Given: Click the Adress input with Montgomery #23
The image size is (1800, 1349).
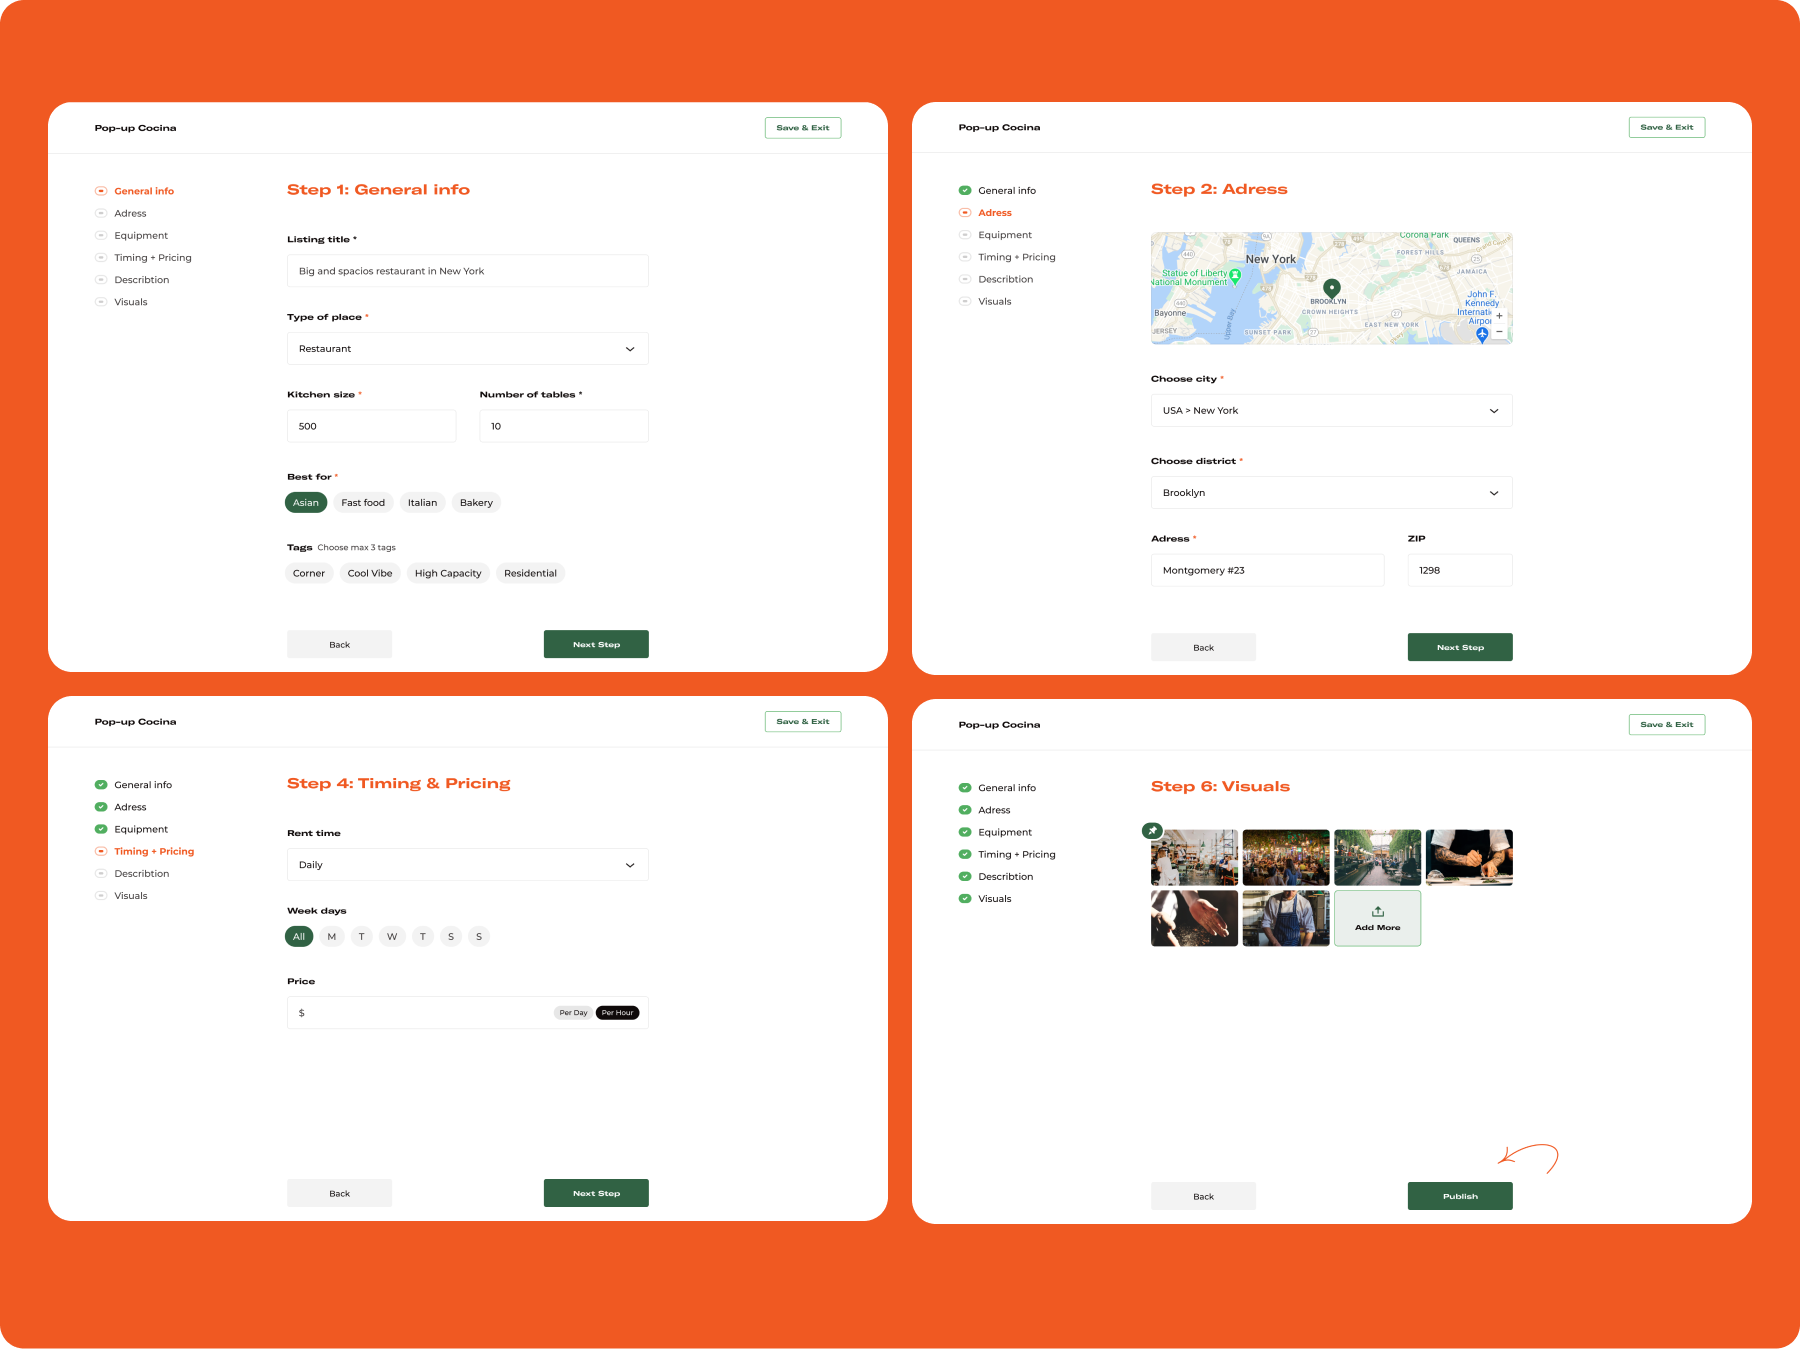Looking at the screenshot, I should click(1268, 570).
